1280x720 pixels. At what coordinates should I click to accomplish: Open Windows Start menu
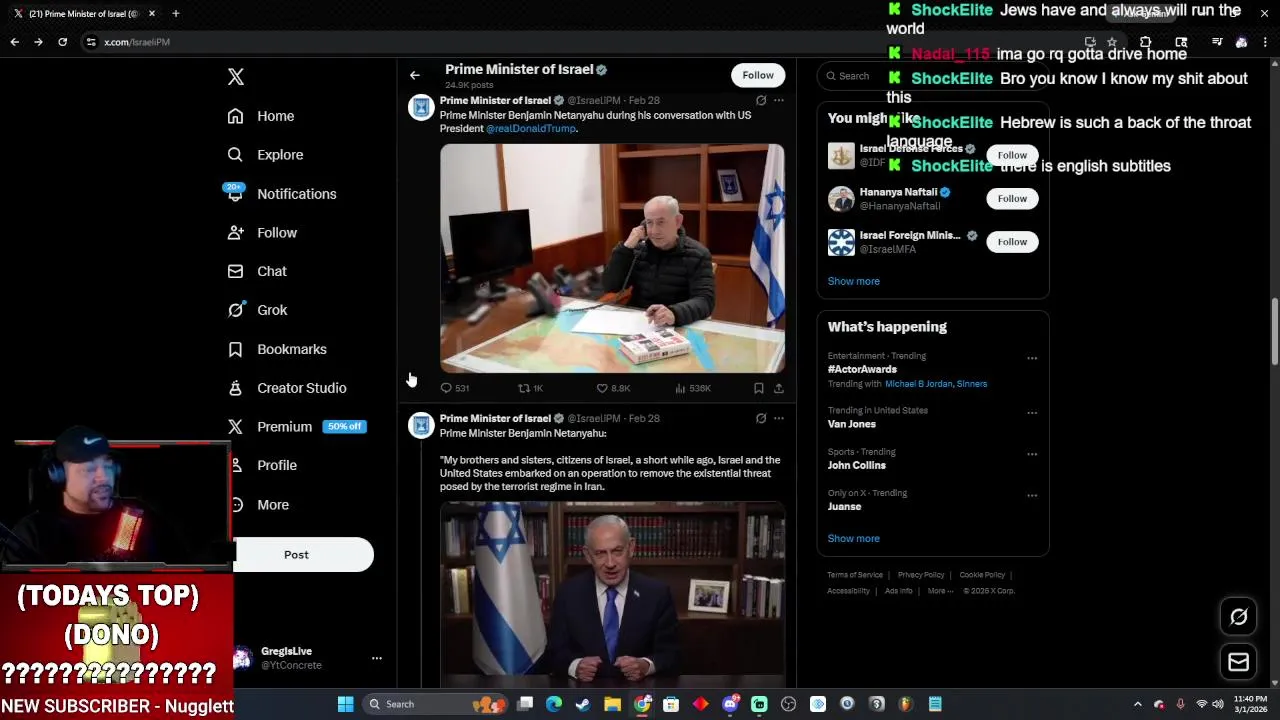pyautogui.click(x=345, y=704)
